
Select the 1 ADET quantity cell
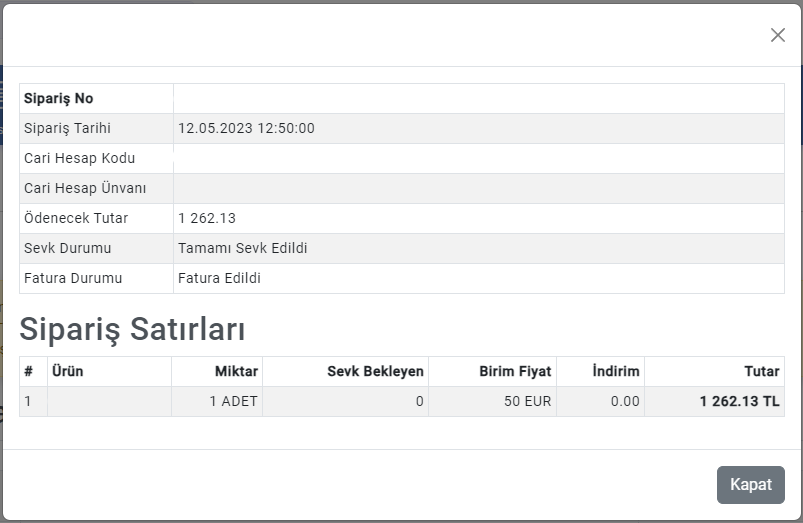233,401
